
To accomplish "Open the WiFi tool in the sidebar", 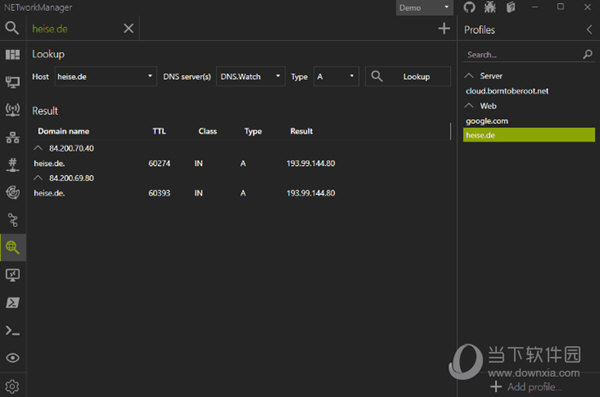I will click(13, 109).
